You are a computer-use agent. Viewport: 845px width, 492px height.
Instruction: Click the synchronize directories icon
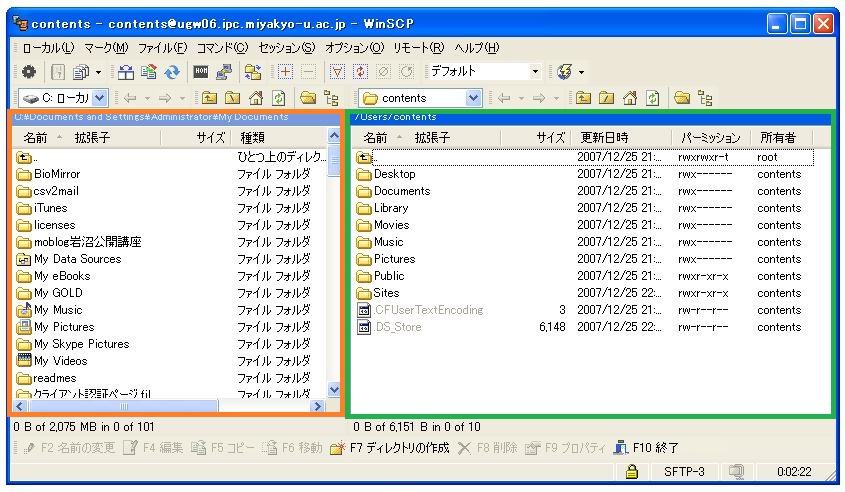[x=149, y=71]
